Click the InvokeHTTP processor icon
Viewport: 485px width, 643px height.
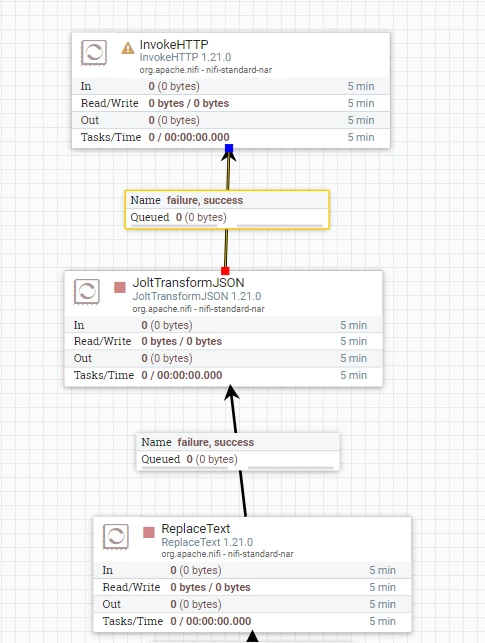point(94,52)
